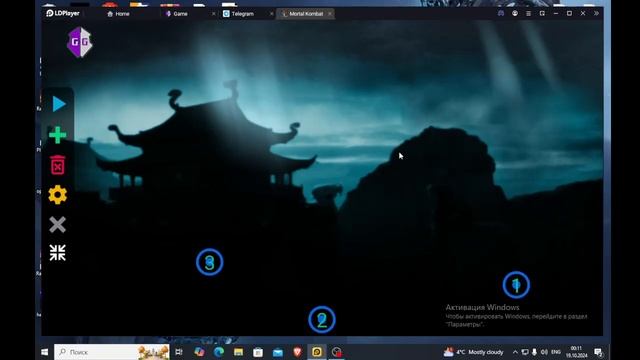Image resolution: width=640 pixels, height=360 pixels.
Task: Open Microsoft Edge from taskbar
Action: click(x=219, y=352)
